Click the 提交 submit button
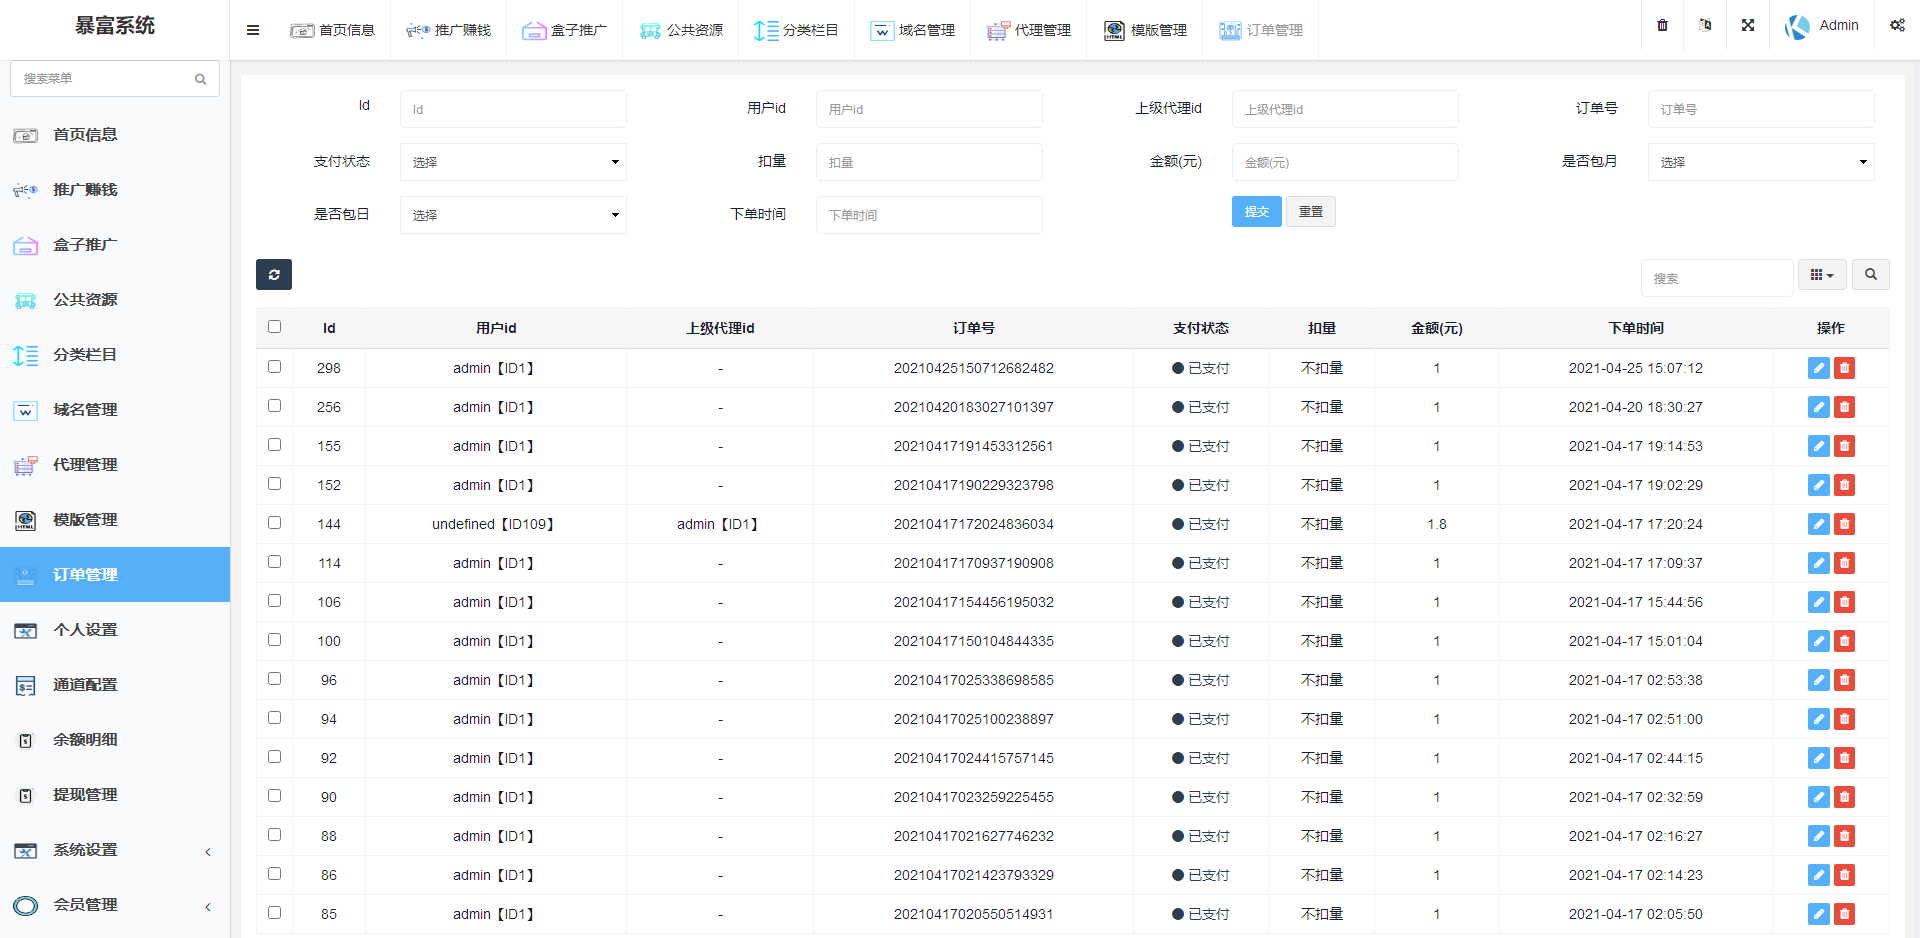1920x938 pixels. [x=1256, y=211]
